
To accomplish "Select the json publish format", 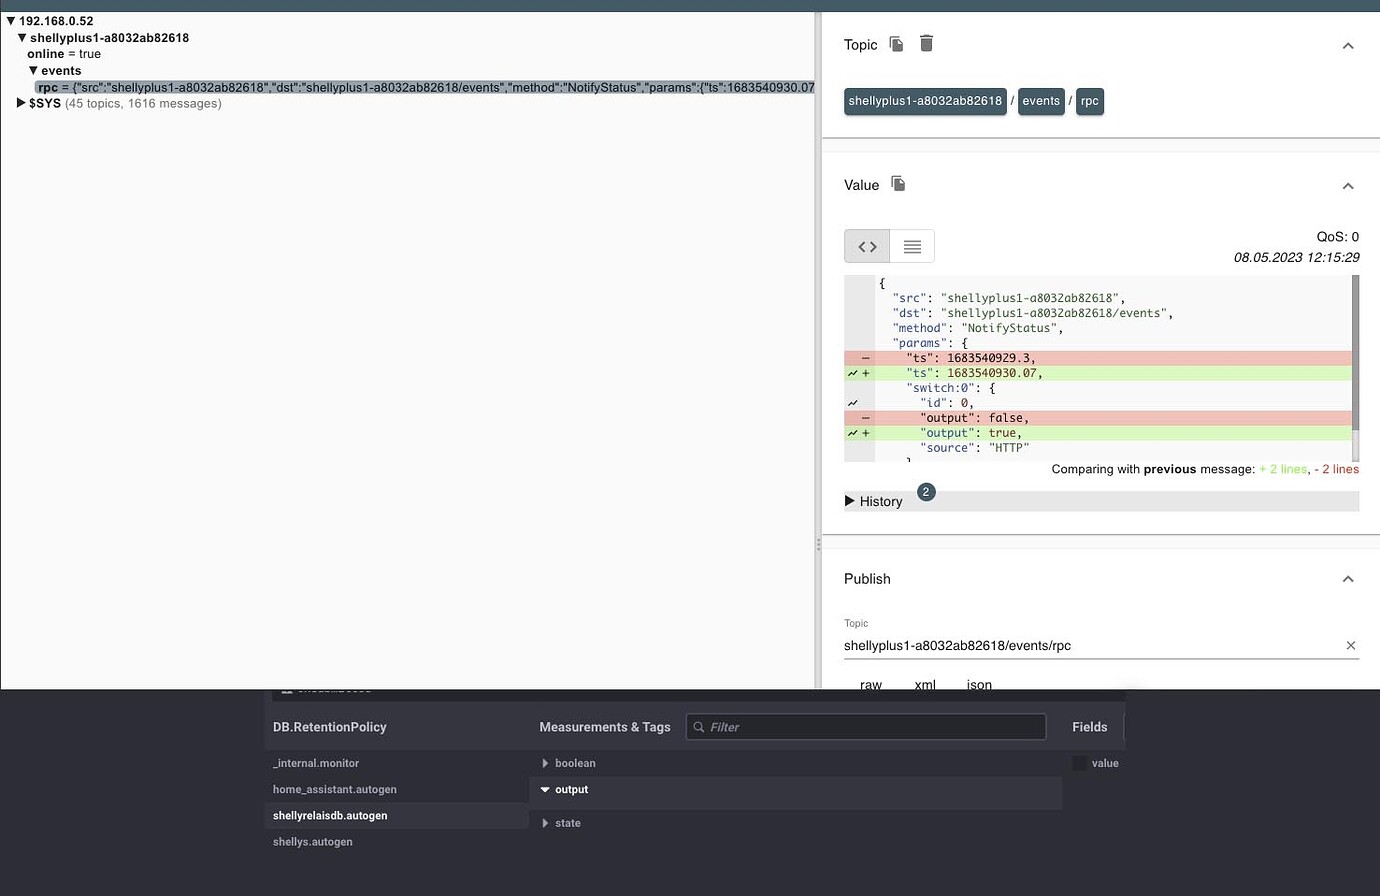I will pos(978,684).
